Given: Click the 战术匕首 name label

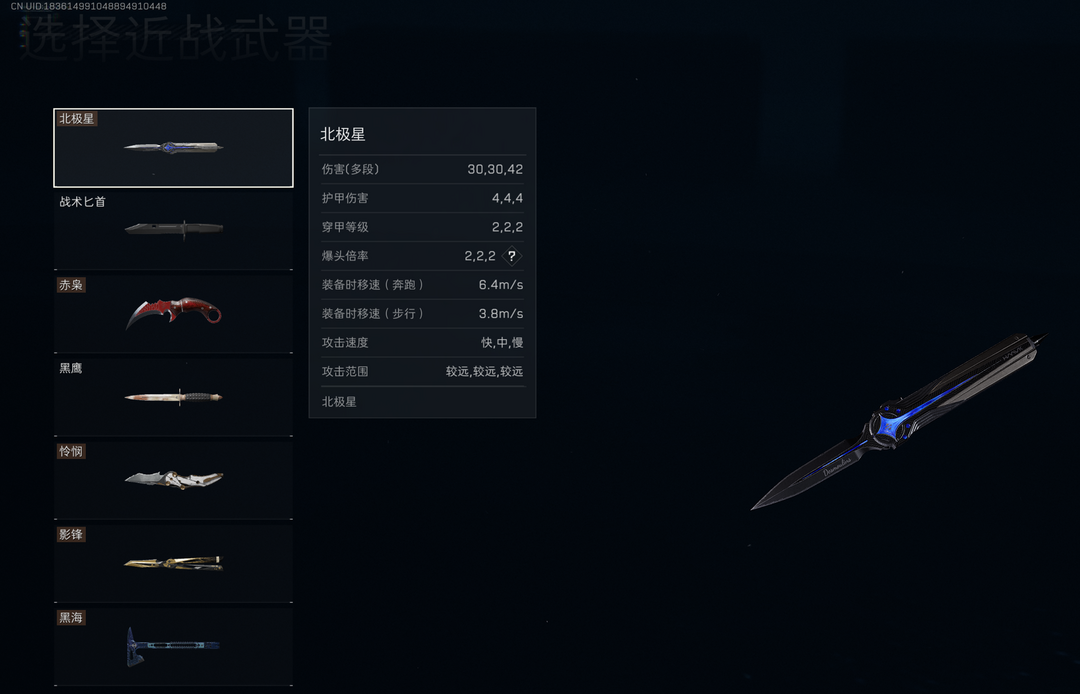Looking at the screenshot, I should (83, 202).
